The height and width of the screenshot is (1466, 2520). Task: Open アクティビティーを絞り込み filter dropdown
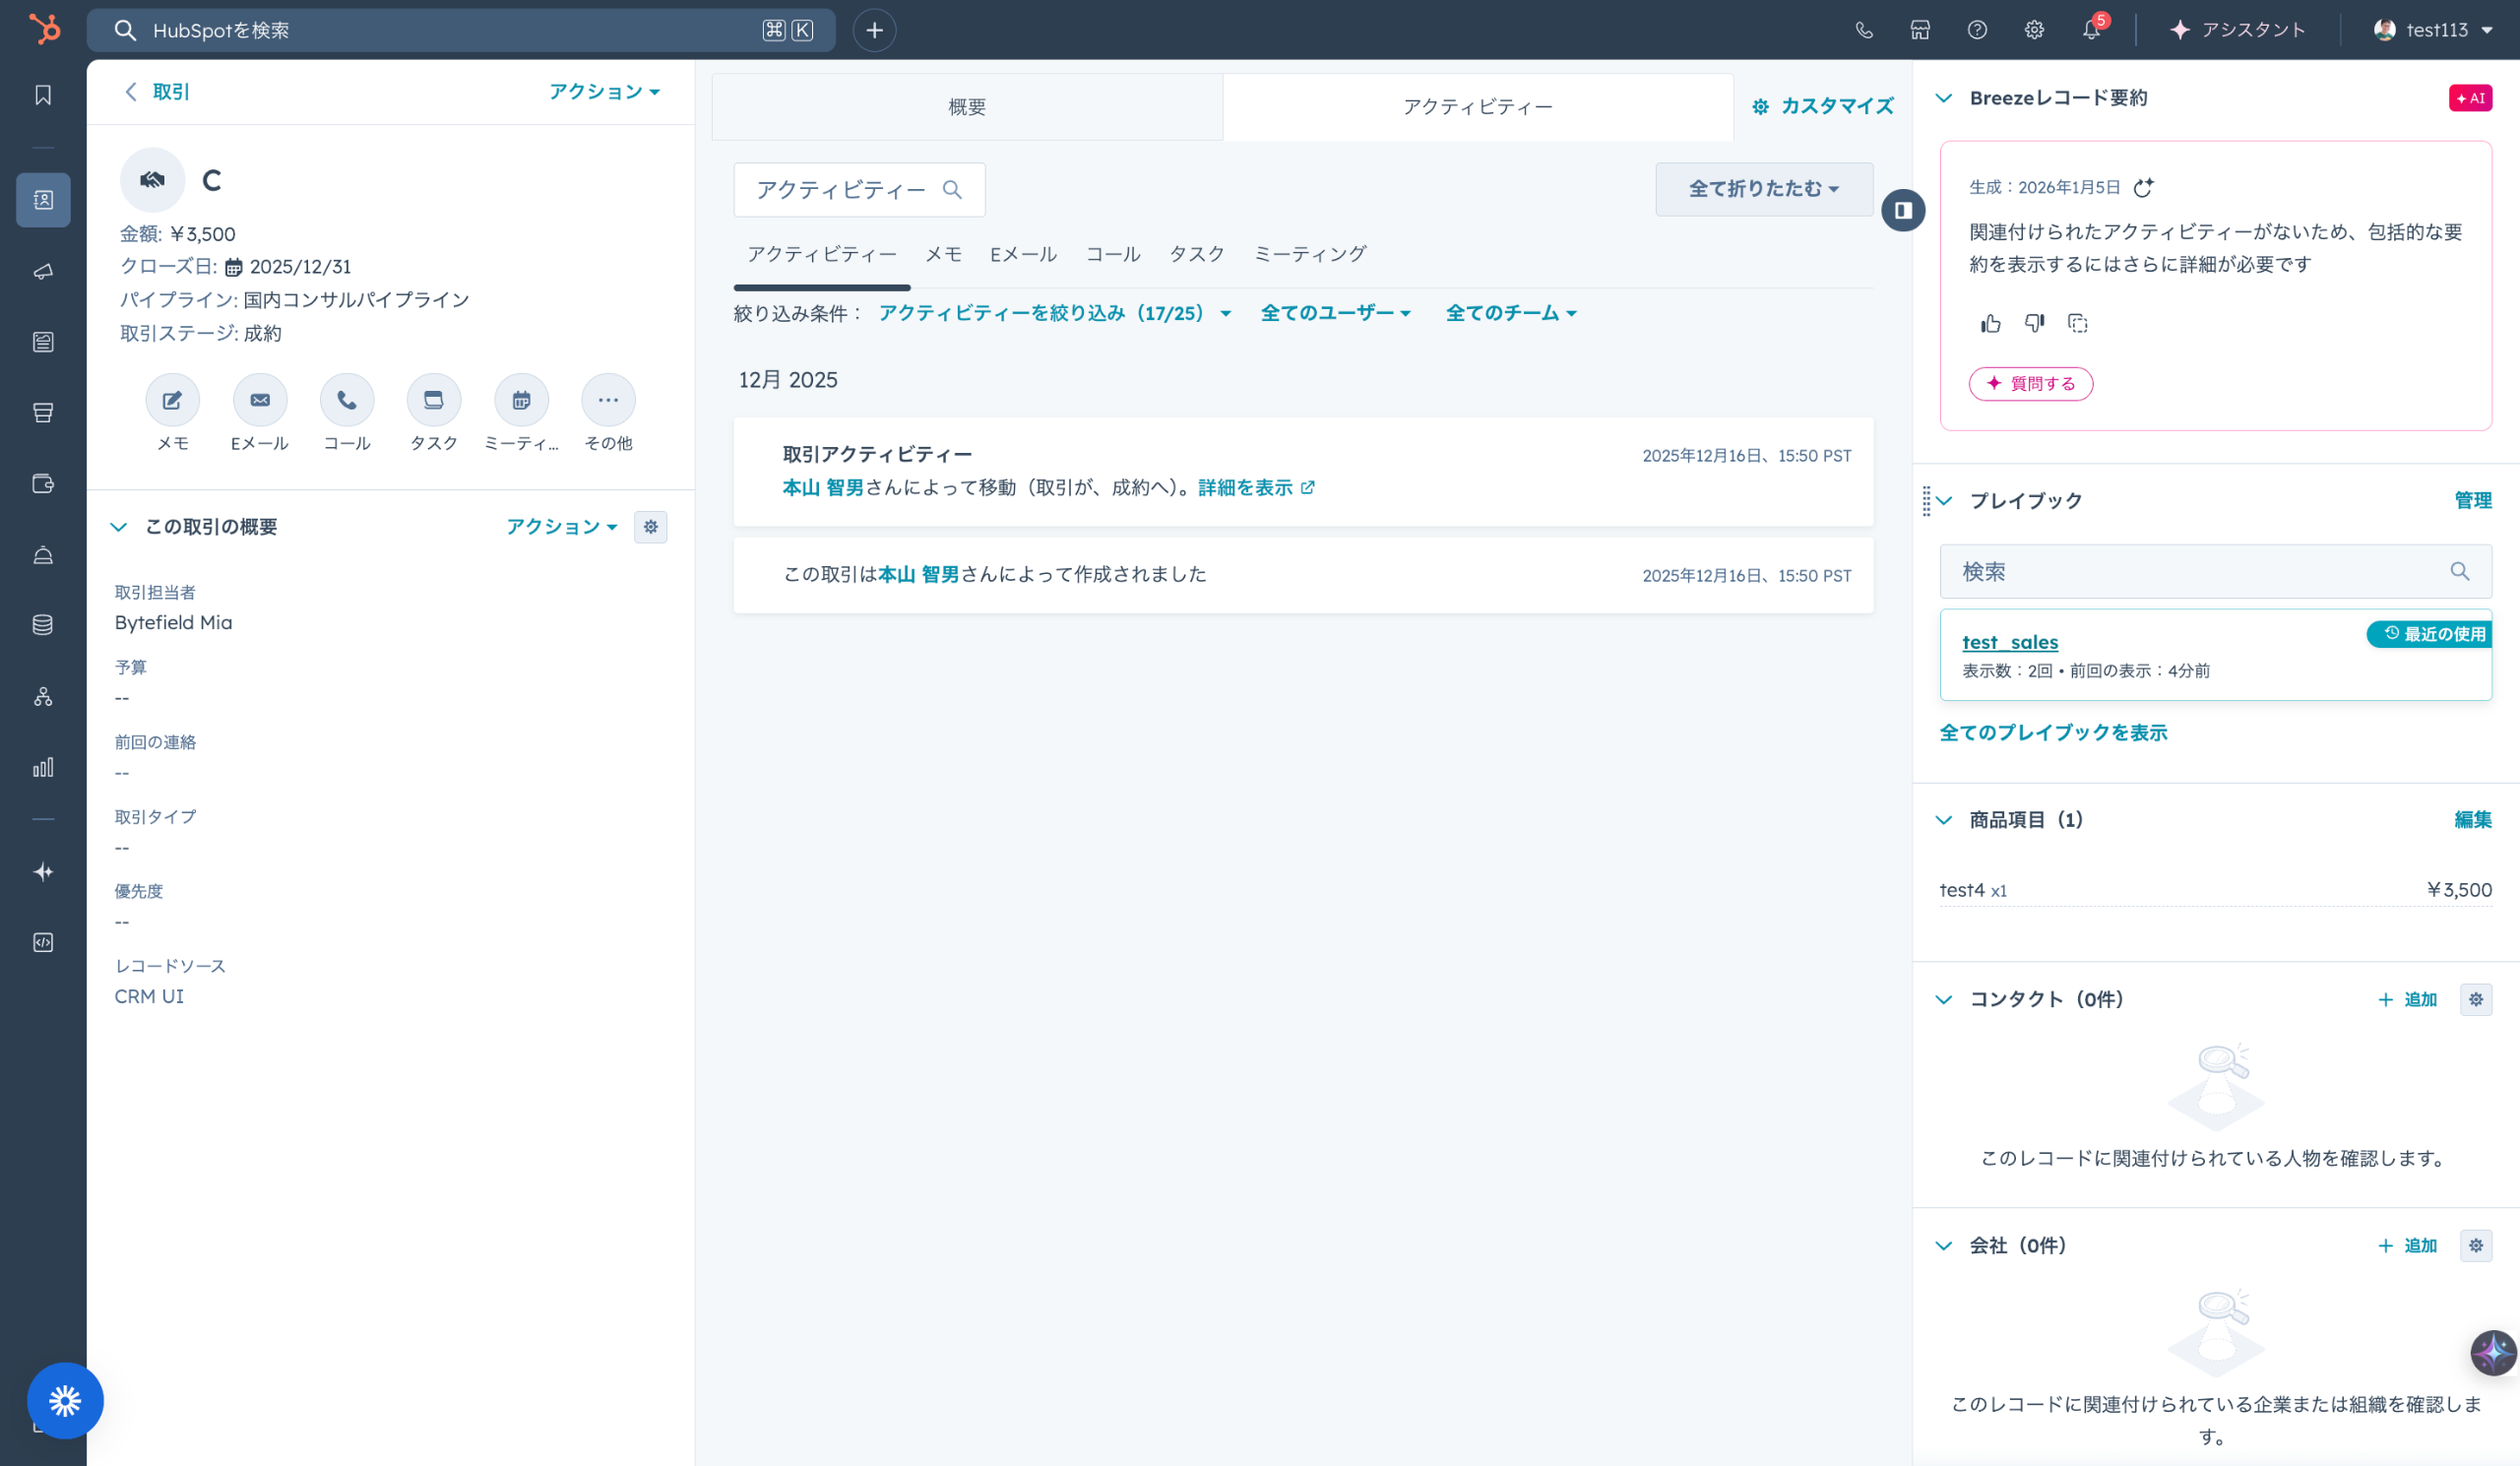(1054, 313)
